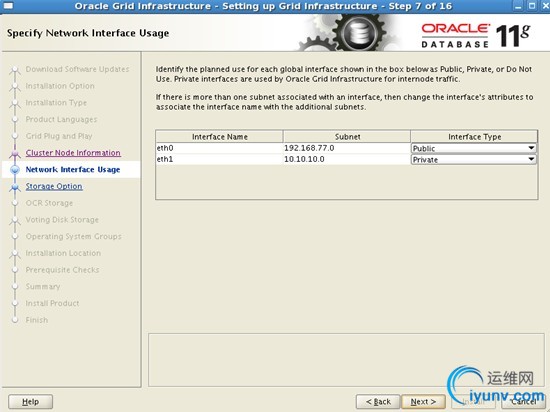Click the Finish step
The image size is (550, 412).
click(x=37, y=320)
